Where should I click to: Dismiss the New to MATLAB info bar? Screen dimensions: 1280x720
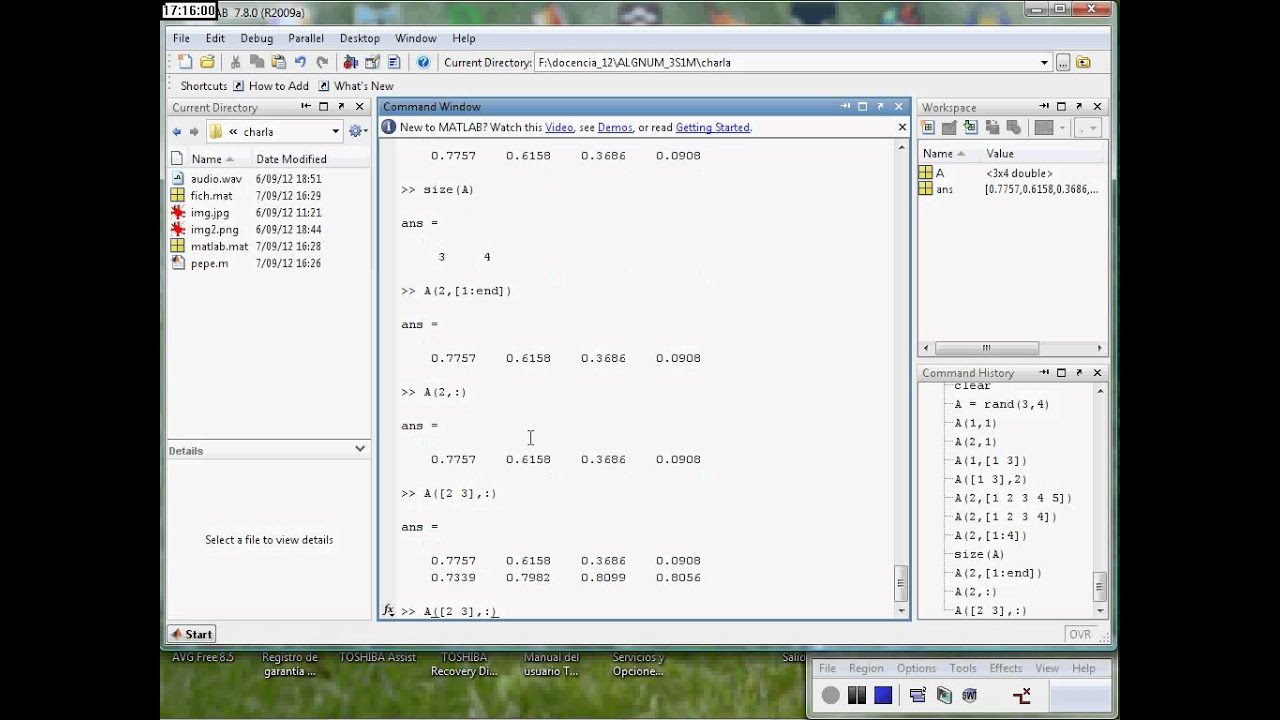[902, 127]
